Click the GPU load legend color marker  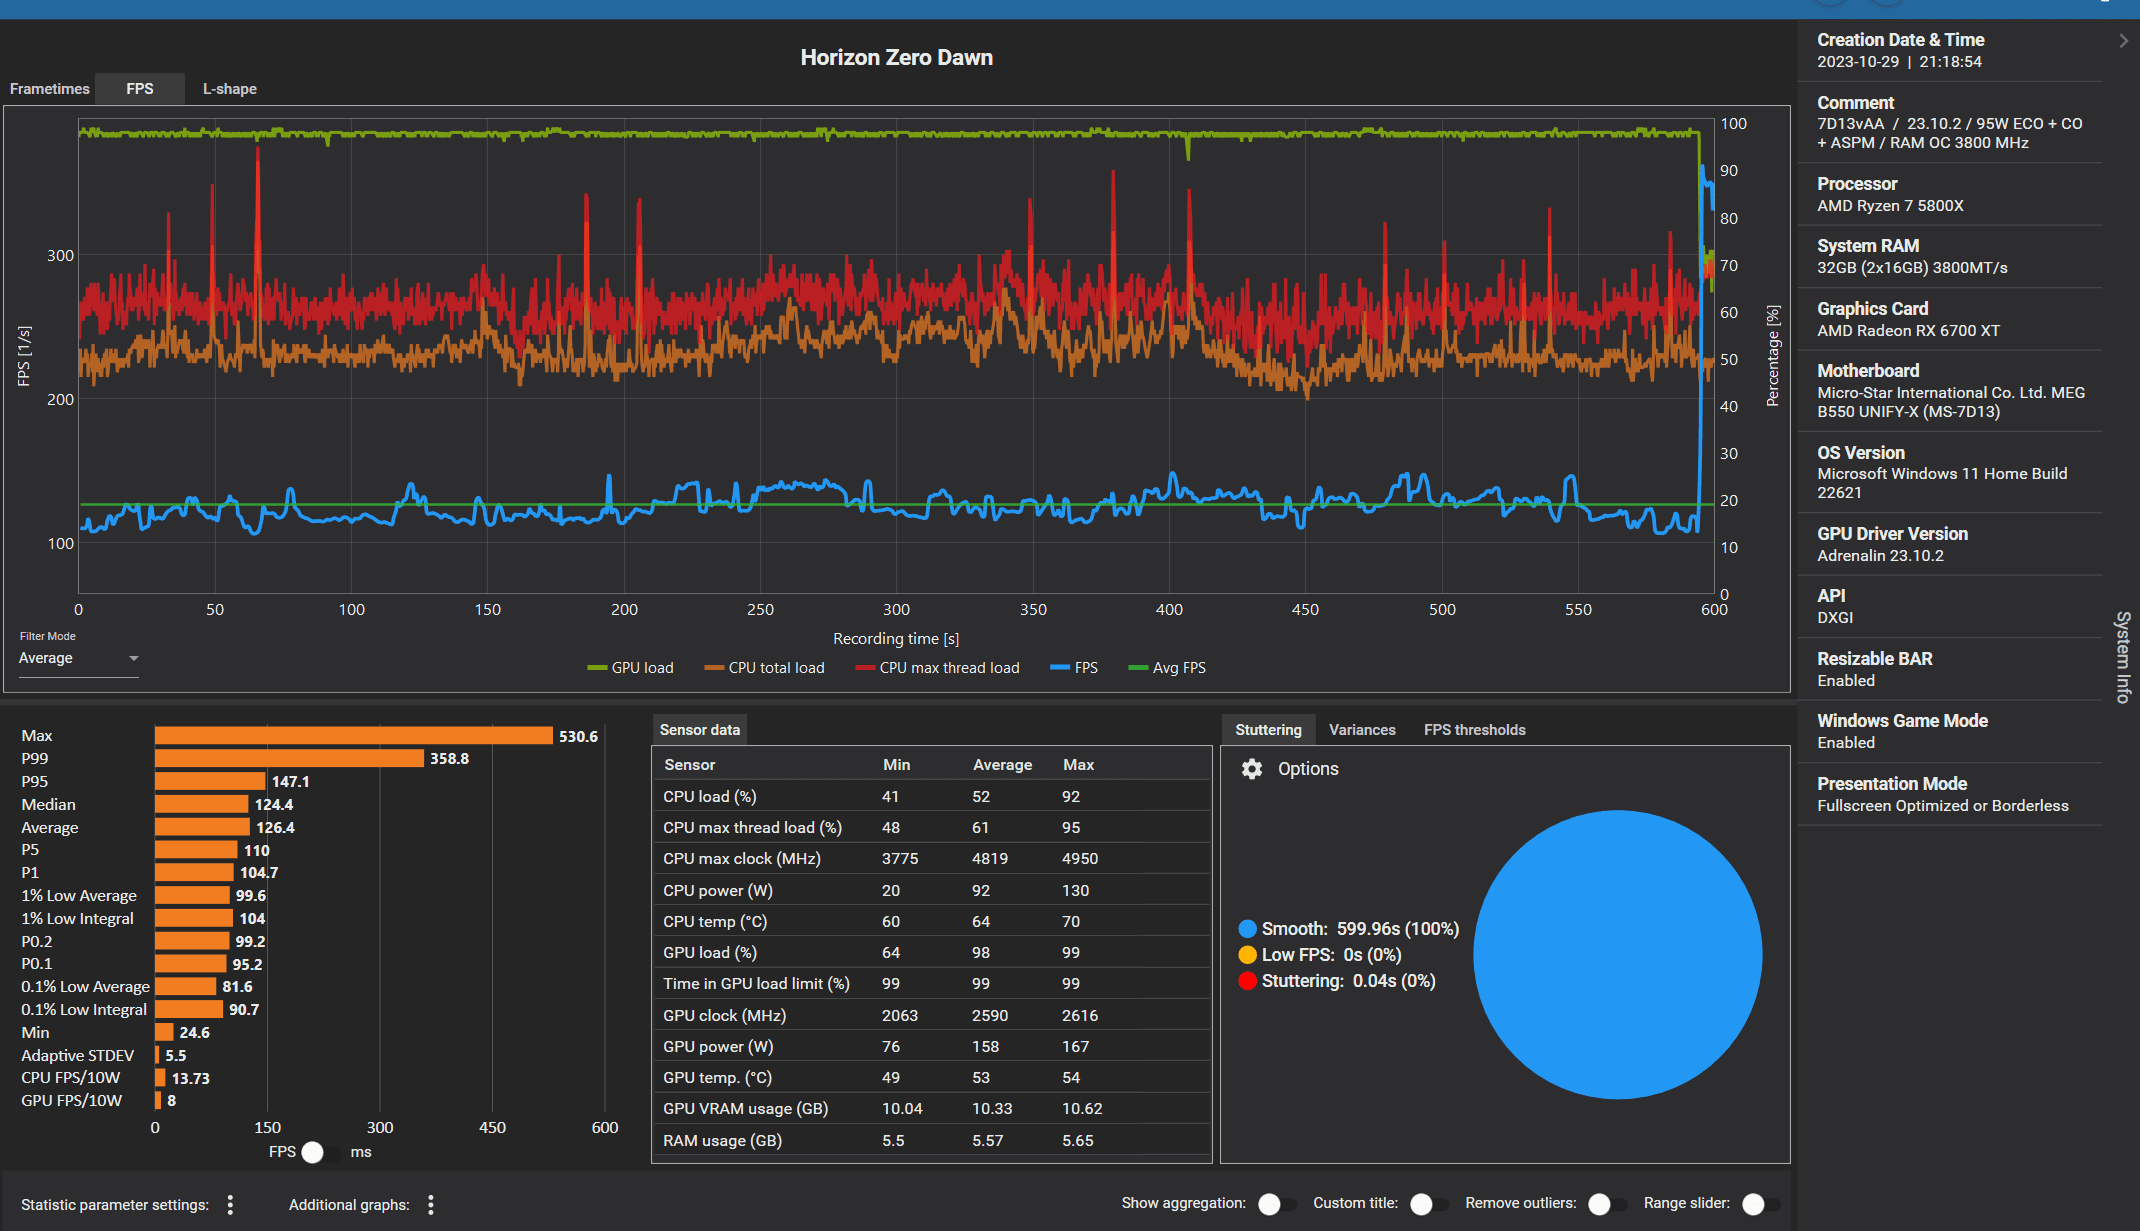[597, 668]
